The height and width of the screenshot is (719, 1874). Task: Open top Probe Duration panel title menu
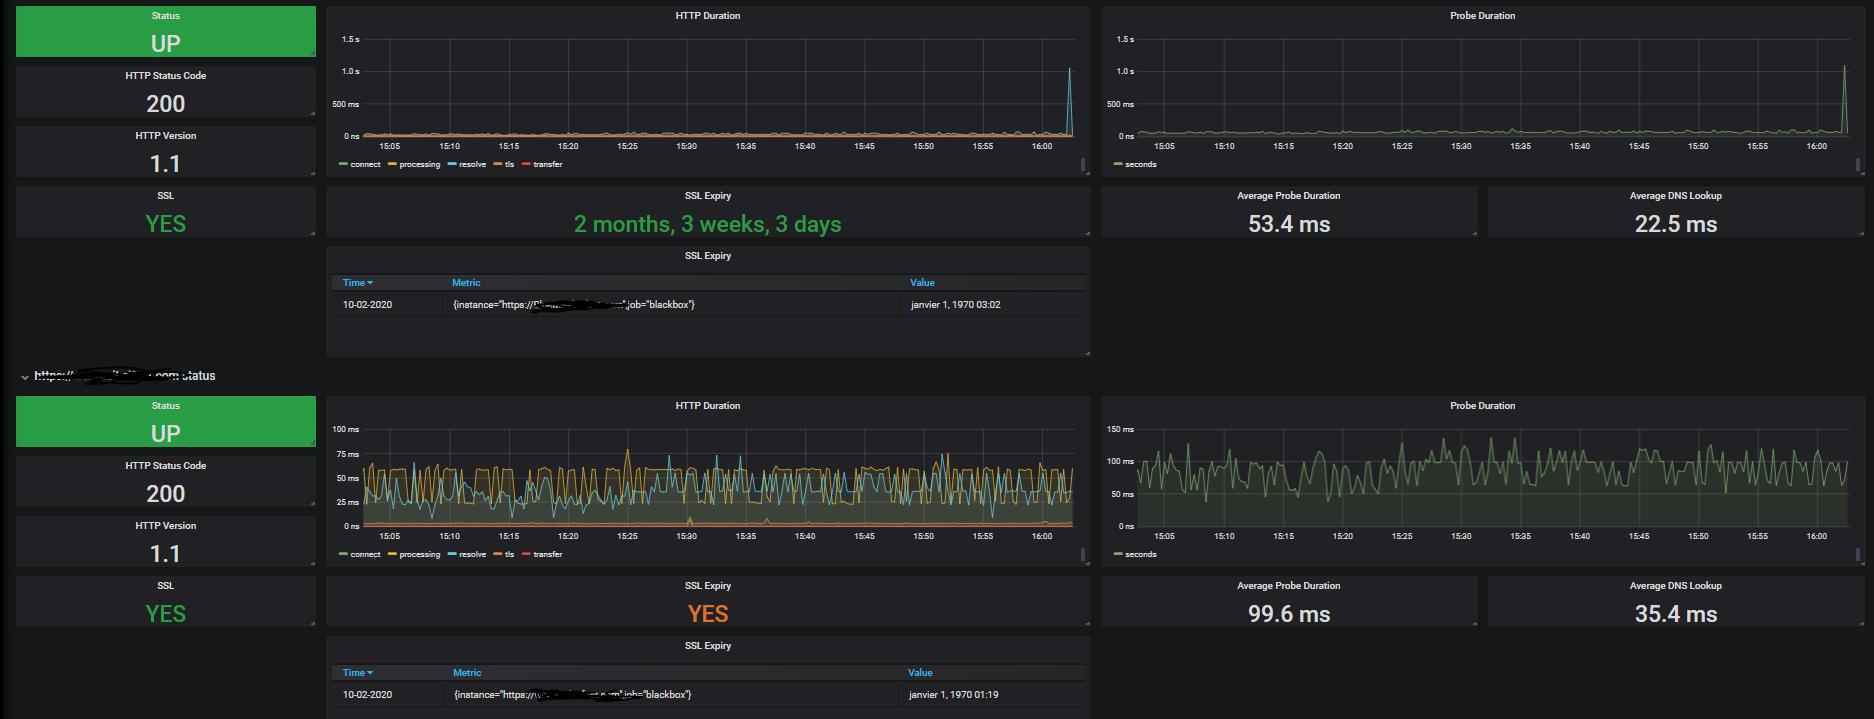pos(1482,16)
